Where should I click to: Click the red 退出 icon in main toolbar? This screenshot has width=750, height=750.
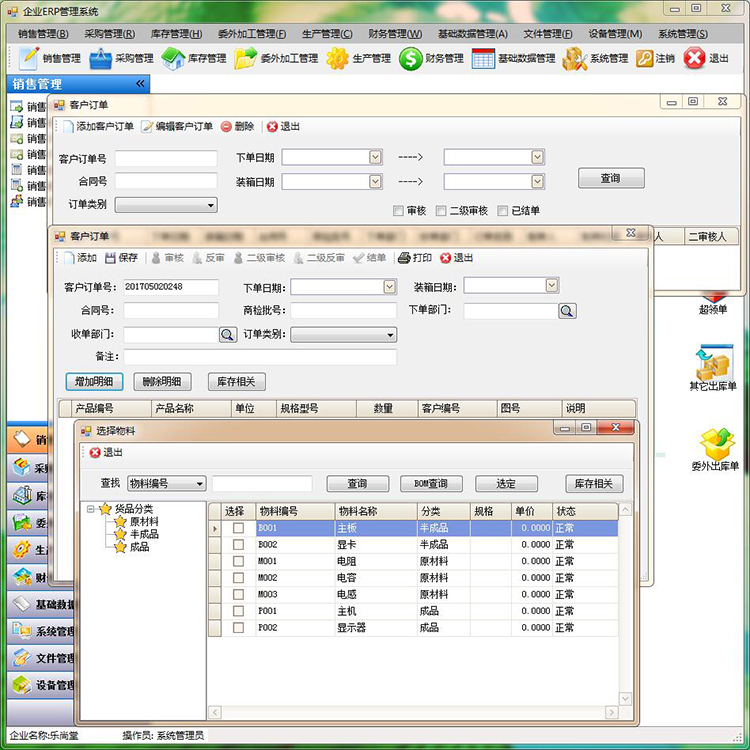tap(694, 58)
